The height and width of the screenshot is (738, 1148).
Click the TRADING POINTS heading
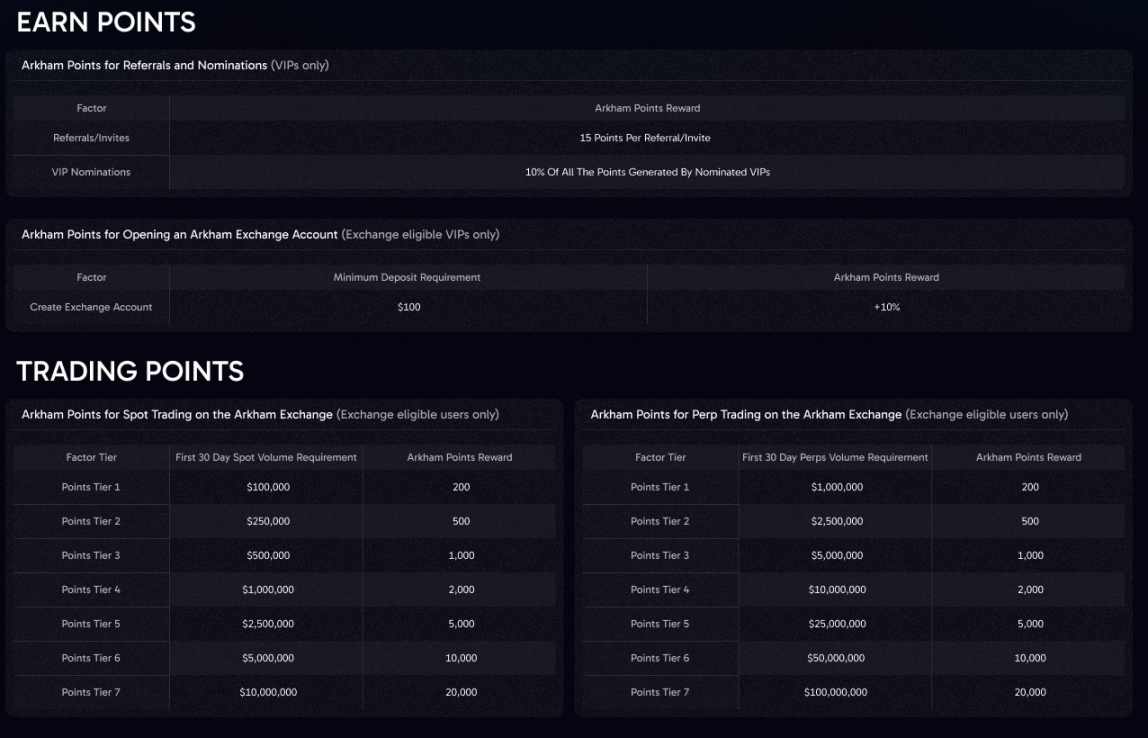(x=130, y=371)
